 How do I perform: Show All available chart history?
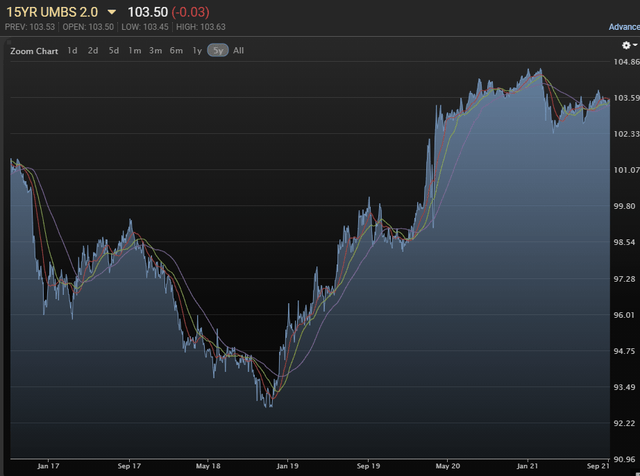[238, 51]
